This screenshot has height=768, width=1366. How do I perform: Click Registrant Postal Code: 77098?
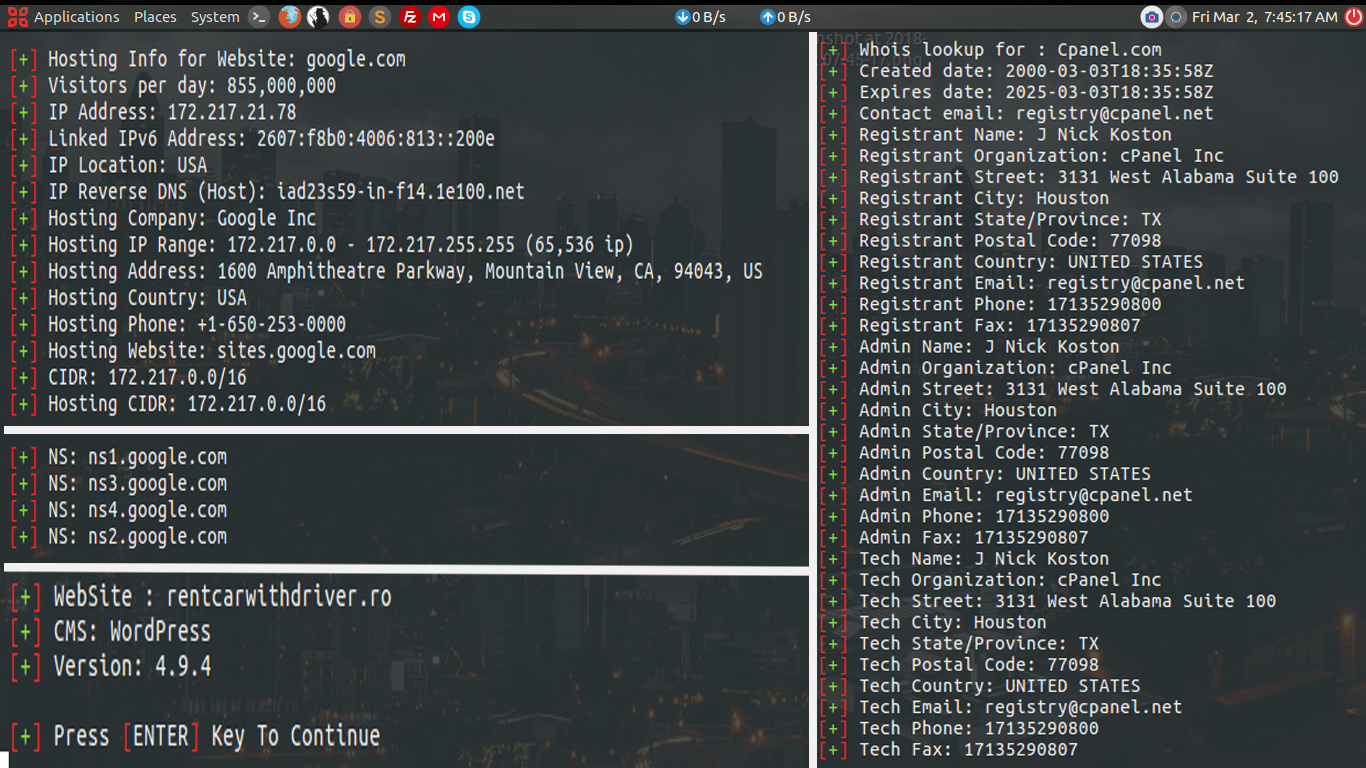pyautogui.click(x=991, y=240)
